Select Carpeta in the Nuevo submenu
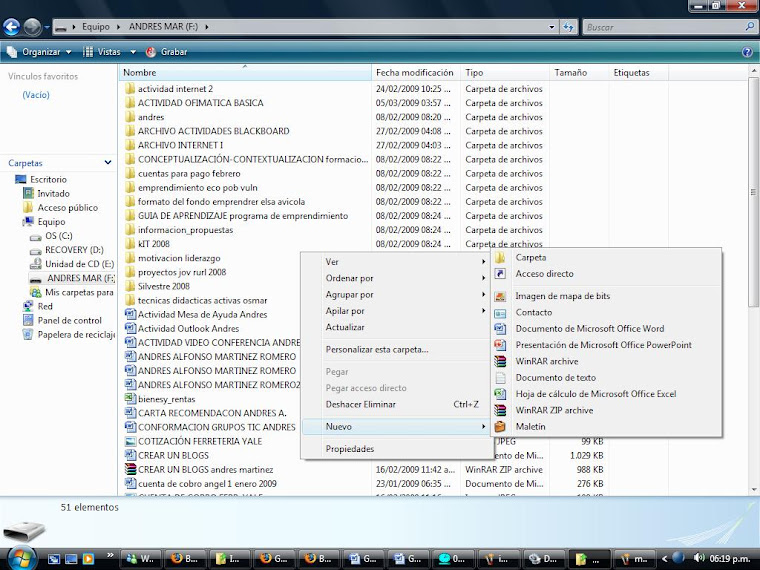Image resolution: width=760 pixels, height=570 pixels. 606,257
